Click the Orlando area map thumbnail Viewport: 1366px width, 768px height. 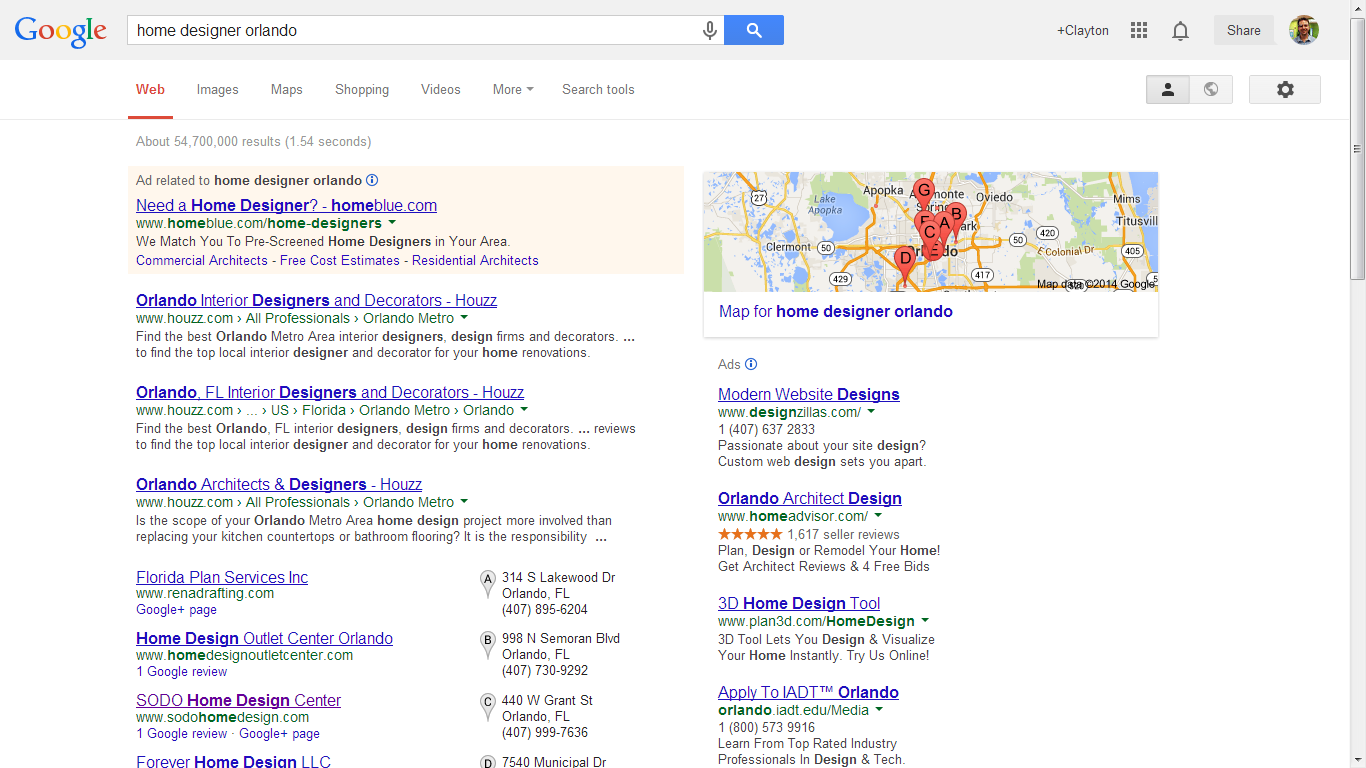[x=930, y=231]
